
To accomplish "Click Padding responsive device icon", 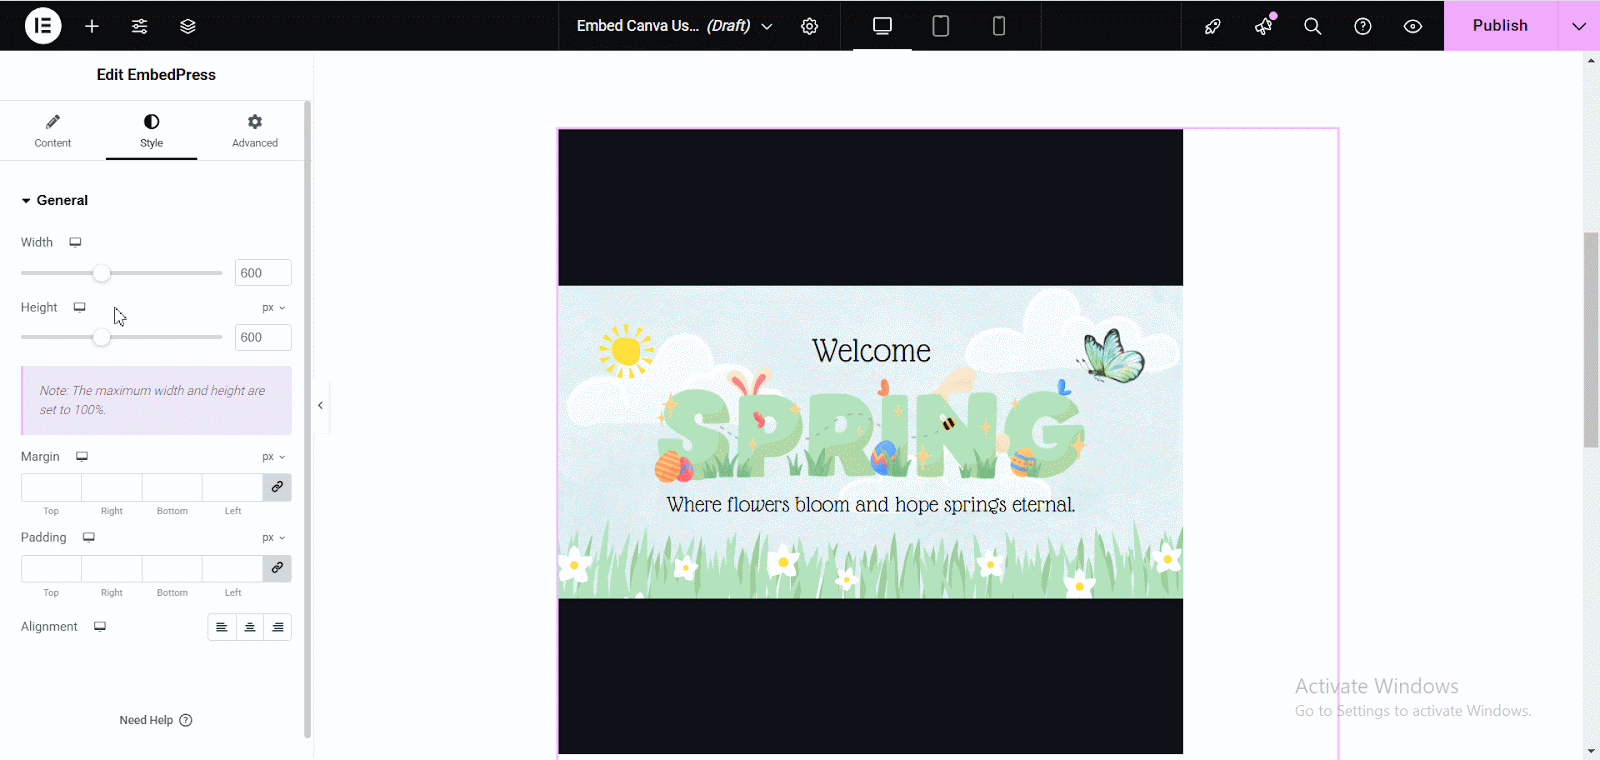I will click(89, 537).
